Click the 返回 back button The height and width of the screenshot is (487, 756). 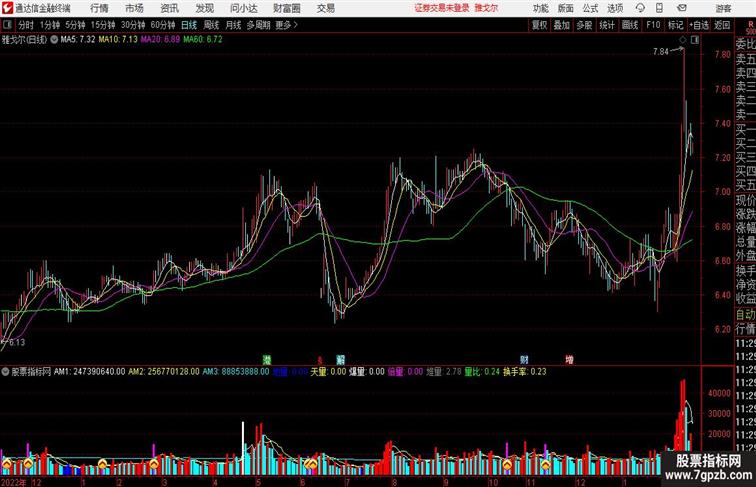tap(722, 25)
